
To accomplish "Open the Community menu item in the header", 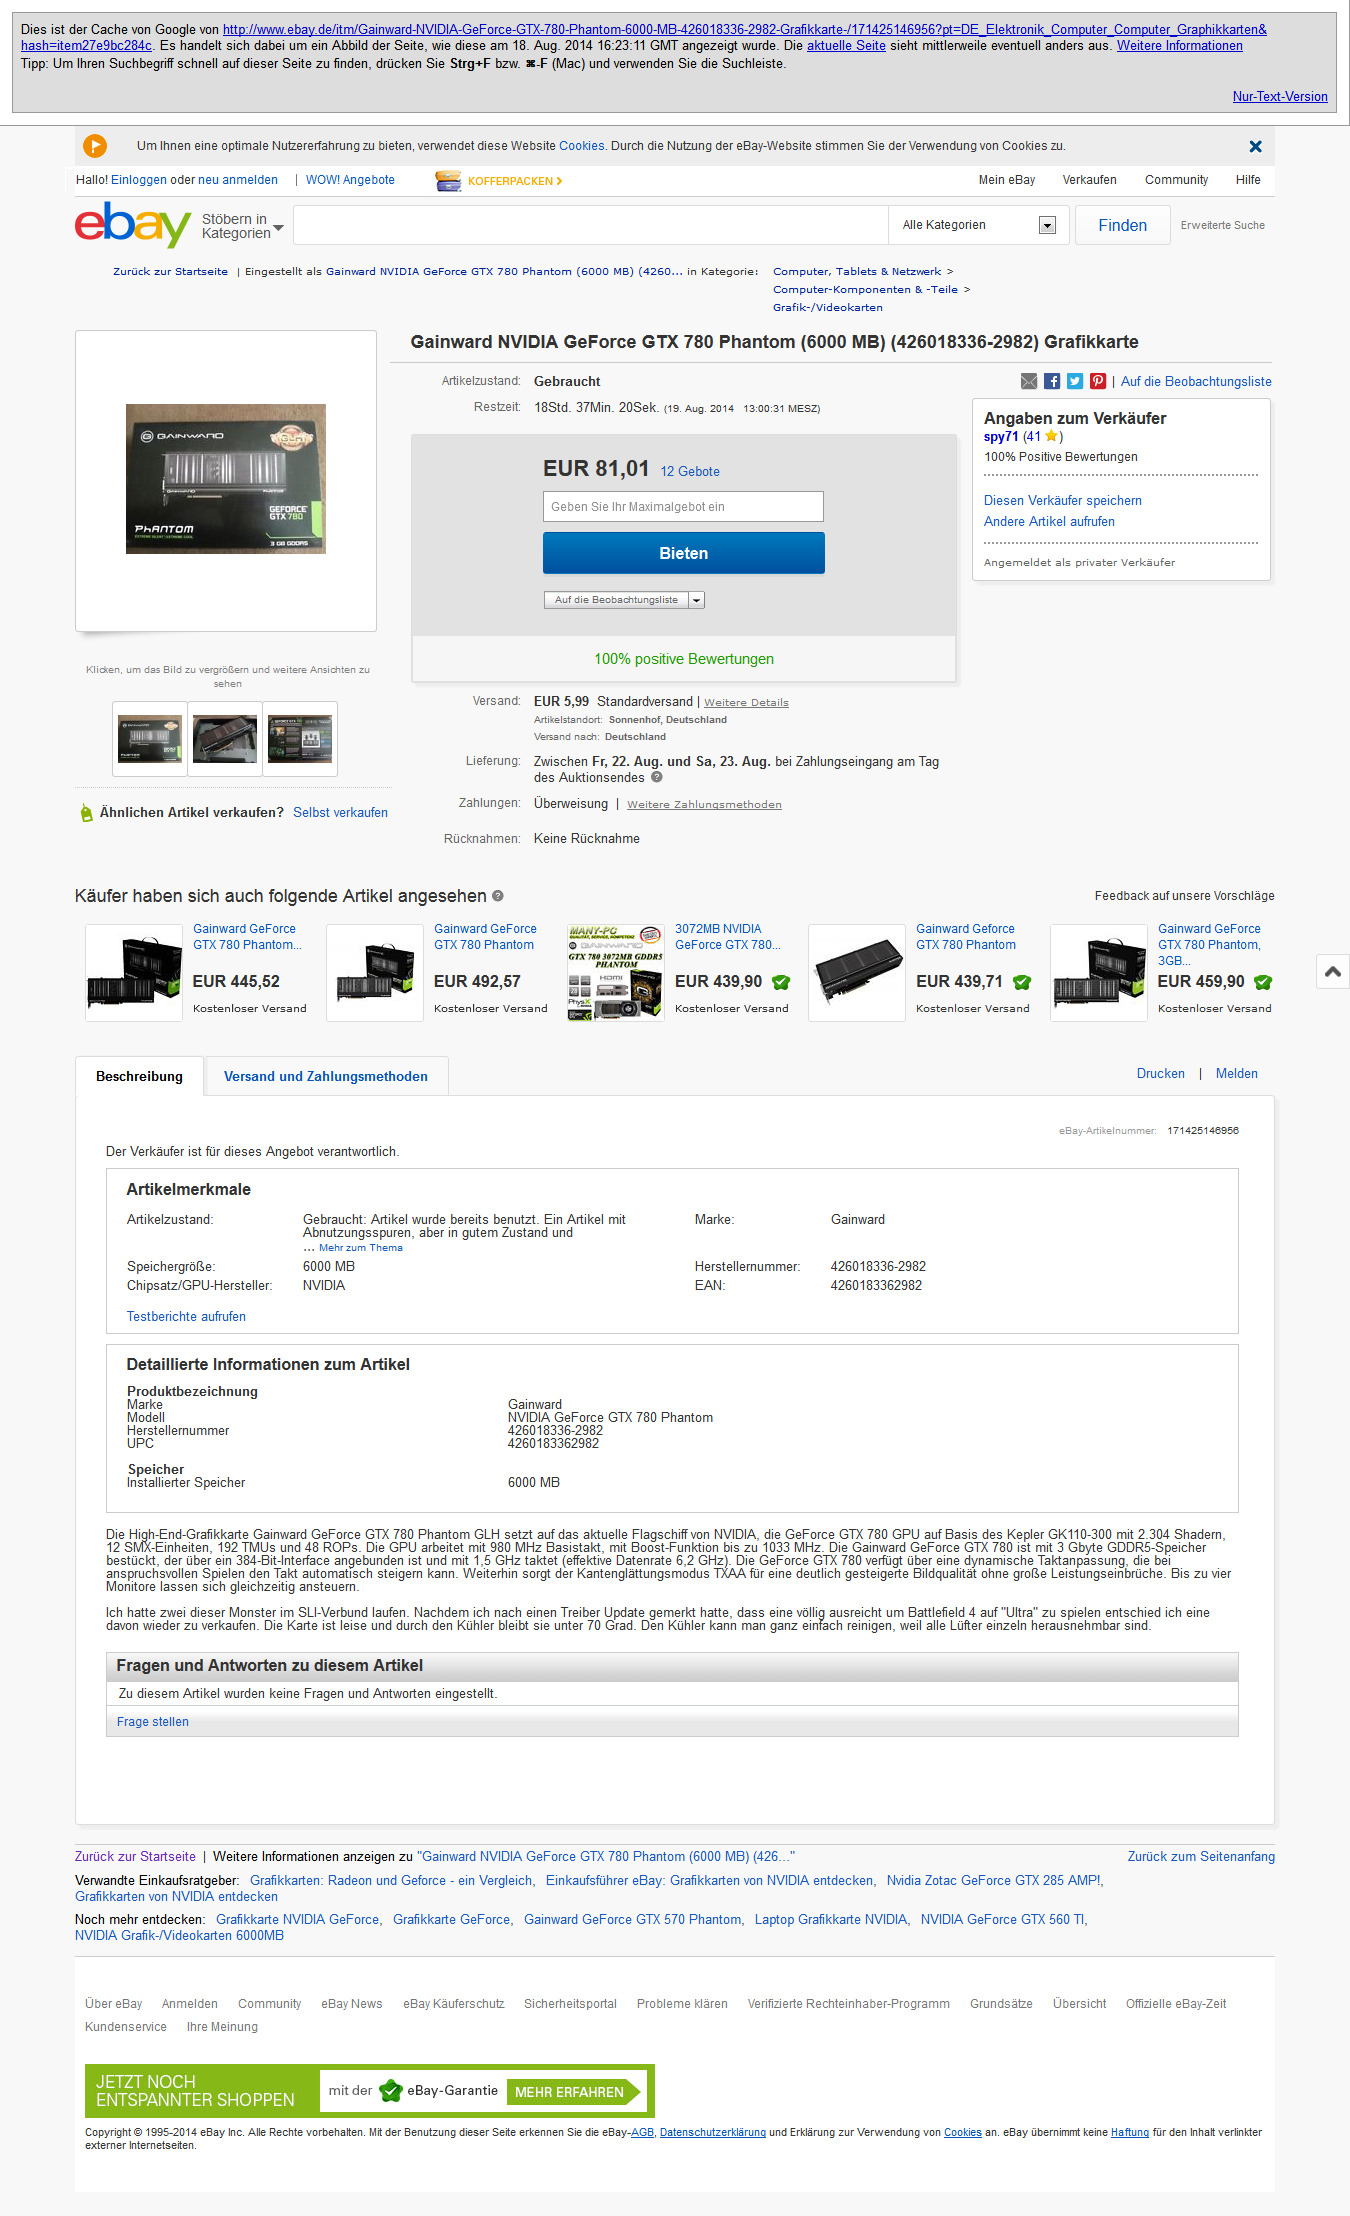I will (x=1176, y=180).
